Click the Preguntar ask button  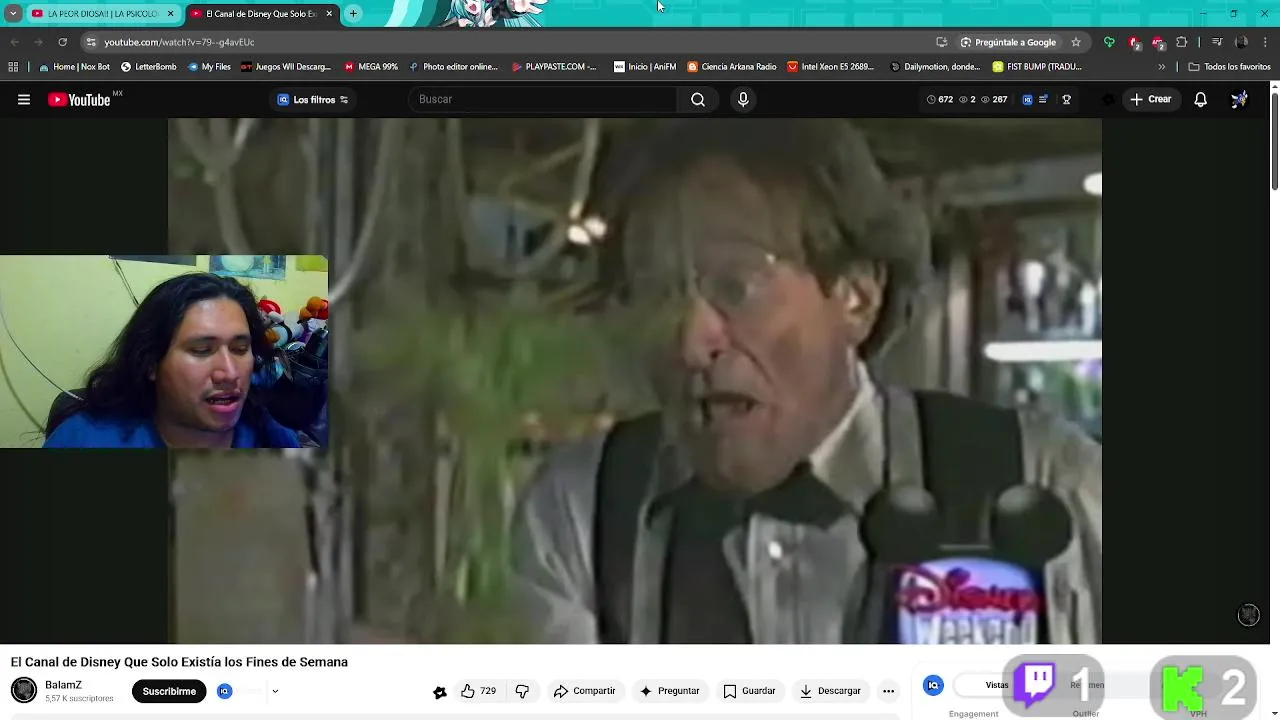[x=669, y=691]
